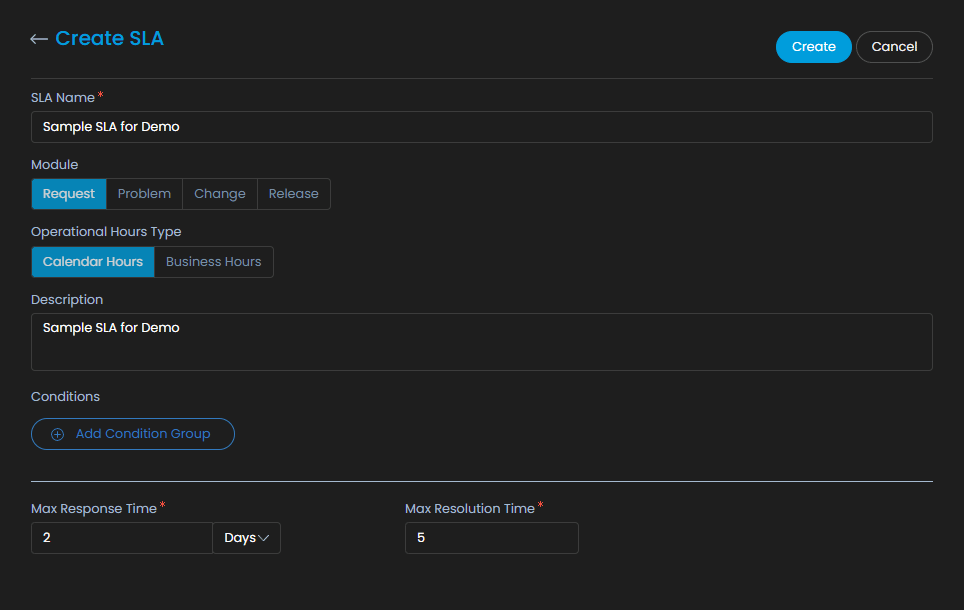This screenshot has height=610, width=964.
Task: Click the Create SLA heading link
Action: click(x=109, y=38)
